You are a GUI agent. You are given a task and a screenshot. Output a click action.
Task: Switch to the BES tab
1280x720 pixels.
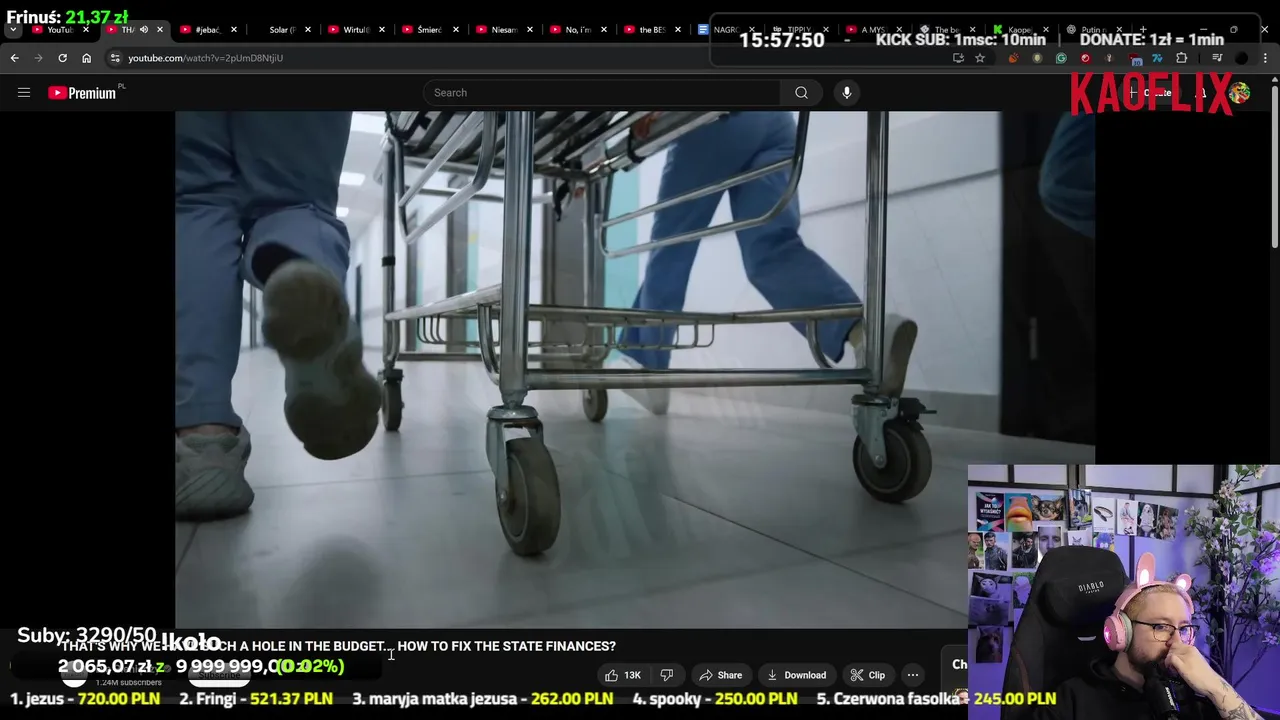point(650,30)
